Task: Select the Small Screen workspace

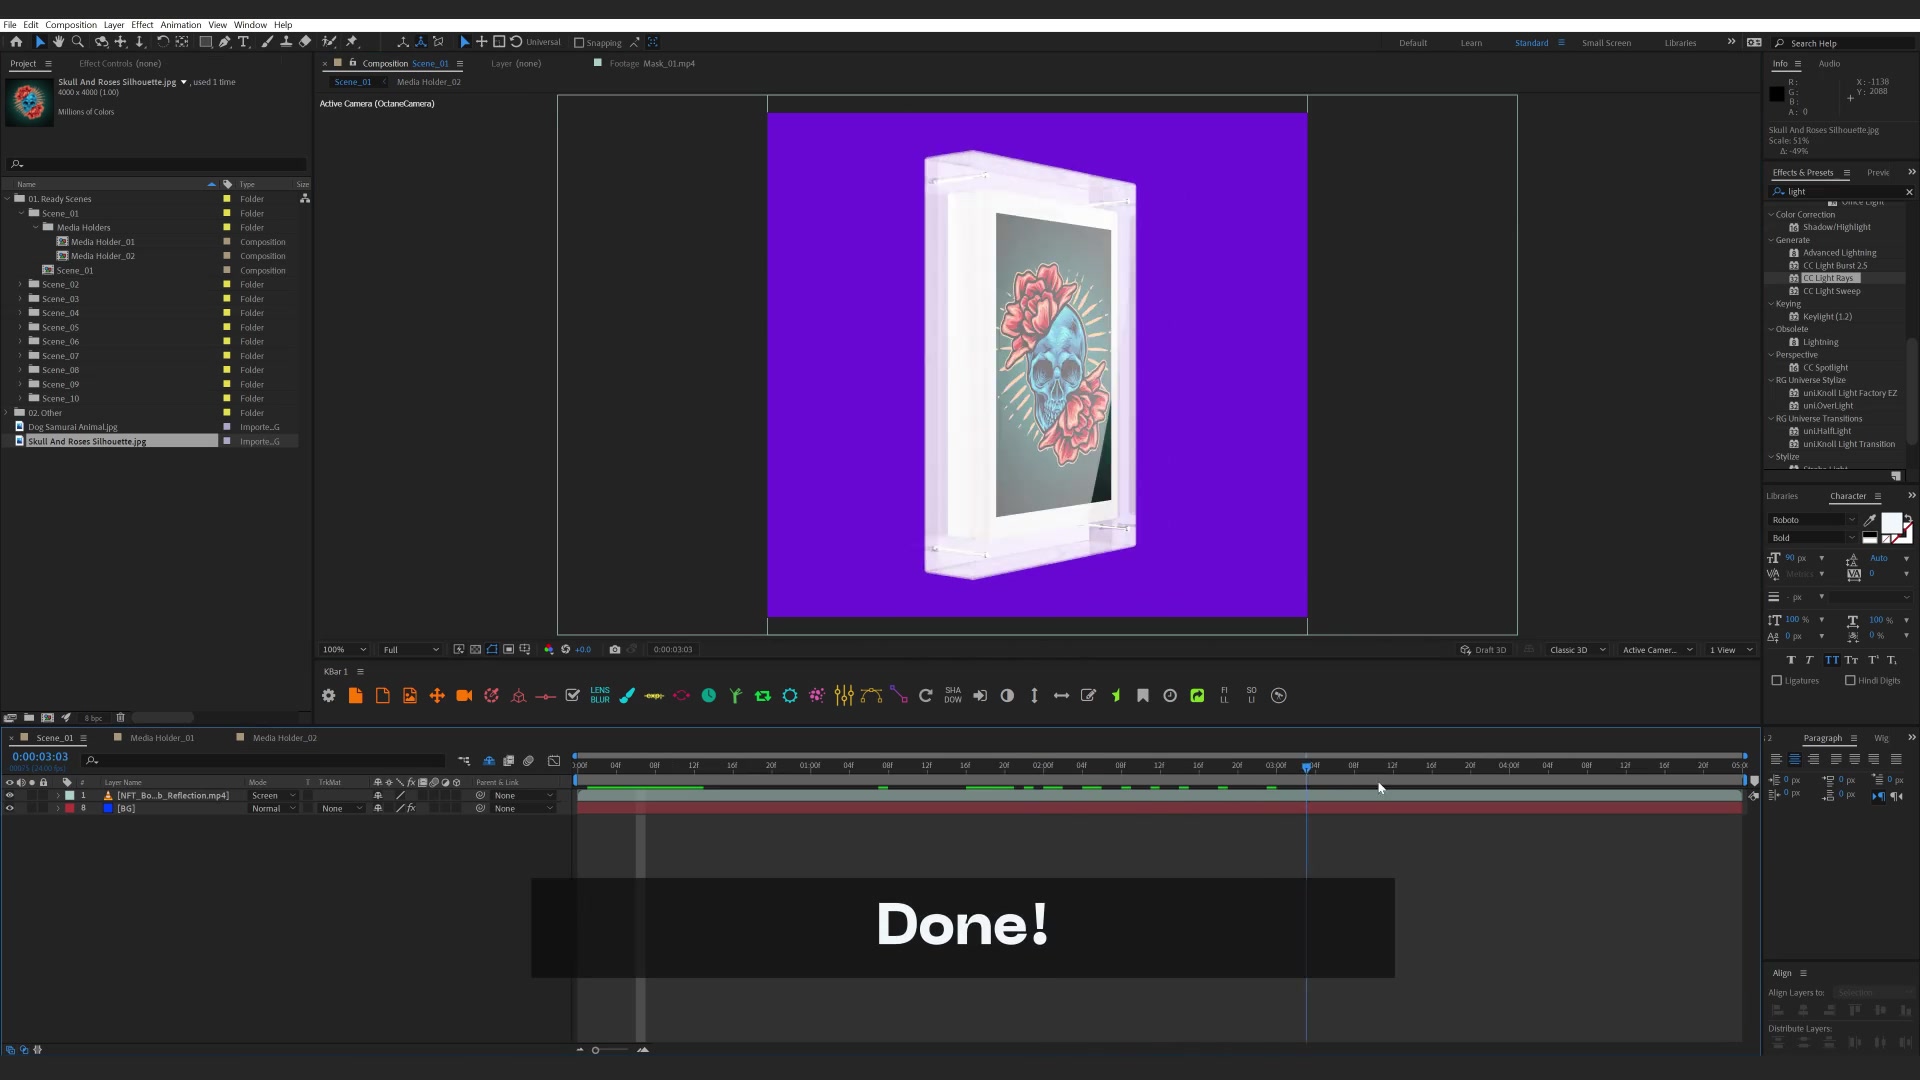Action: (x=1606, y=43)
